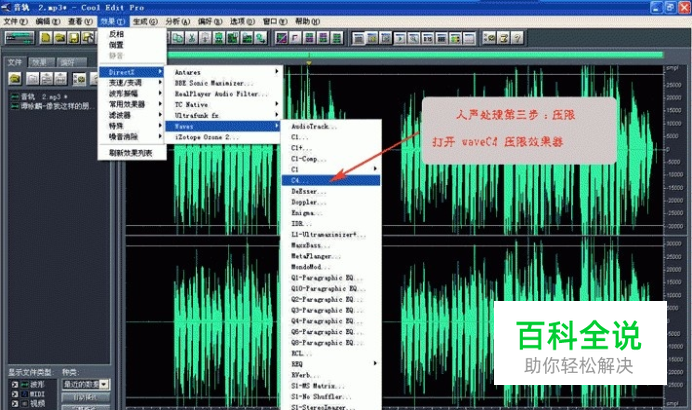Select the C4 entry in Waves submenu
This screenshot has width=692, height=410.
pyautogui.click(x=331, y=180)
